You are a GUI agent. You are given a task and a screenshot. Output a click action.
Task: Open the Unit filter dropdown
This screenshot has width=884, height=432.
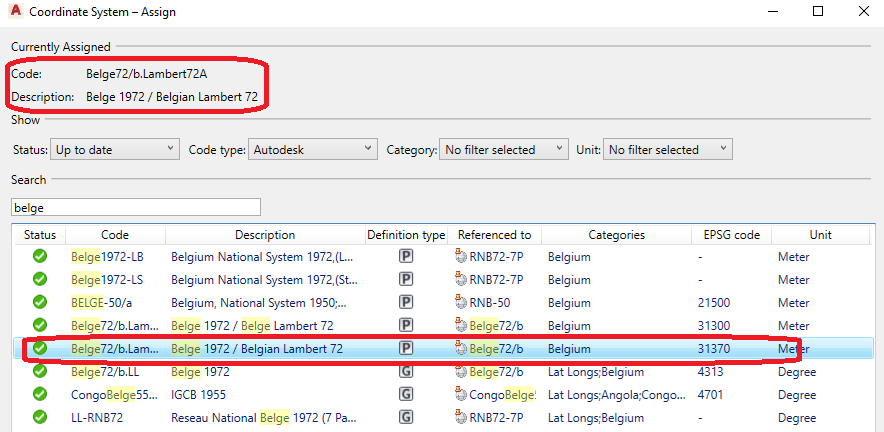pyautogui.click(x=668, y=149)
